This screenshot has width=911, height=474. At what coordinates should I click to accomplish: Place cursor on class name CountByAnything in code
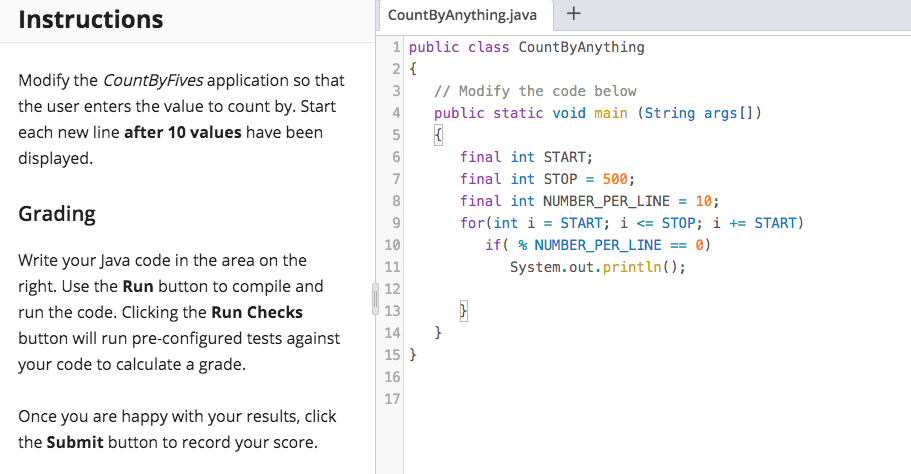(582, 47)
